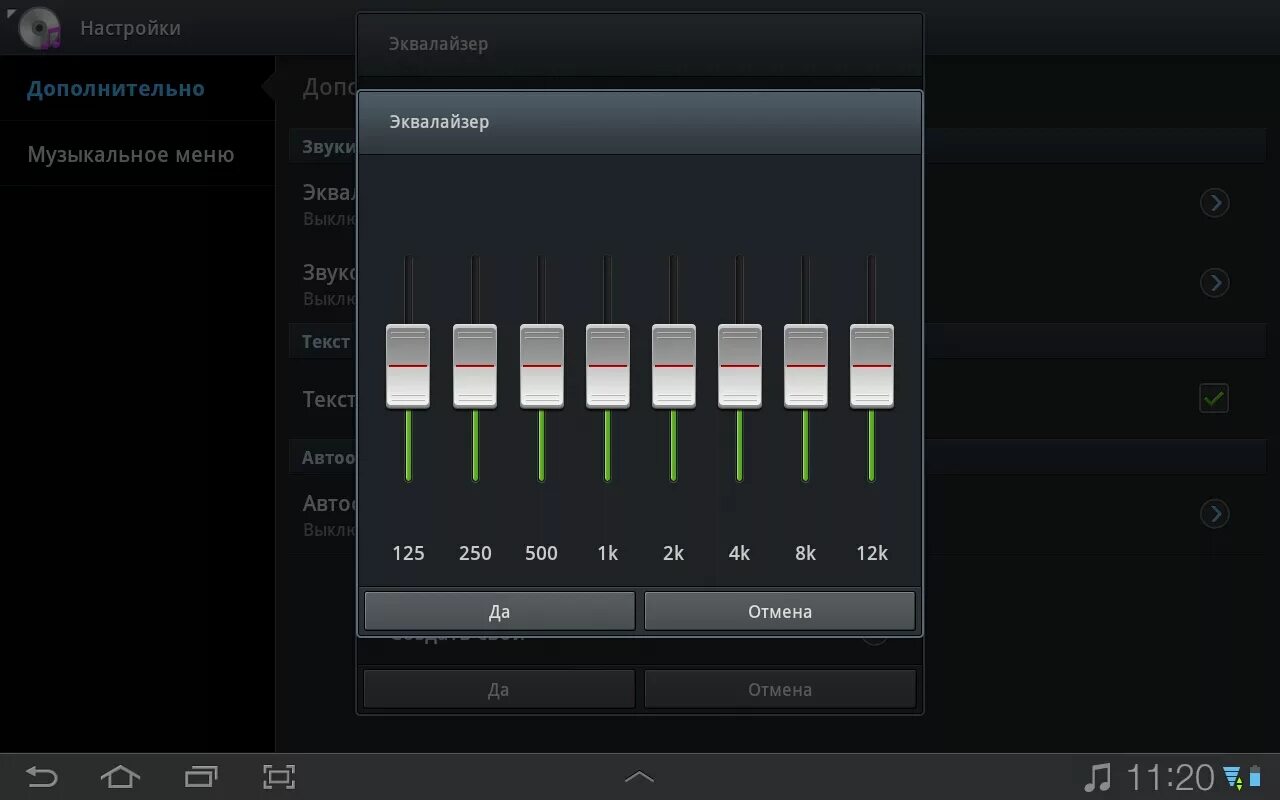This screenshot has height=800, width=1280.
Task: Expand the sound effects row chevron
Action: click(1214, 283)
